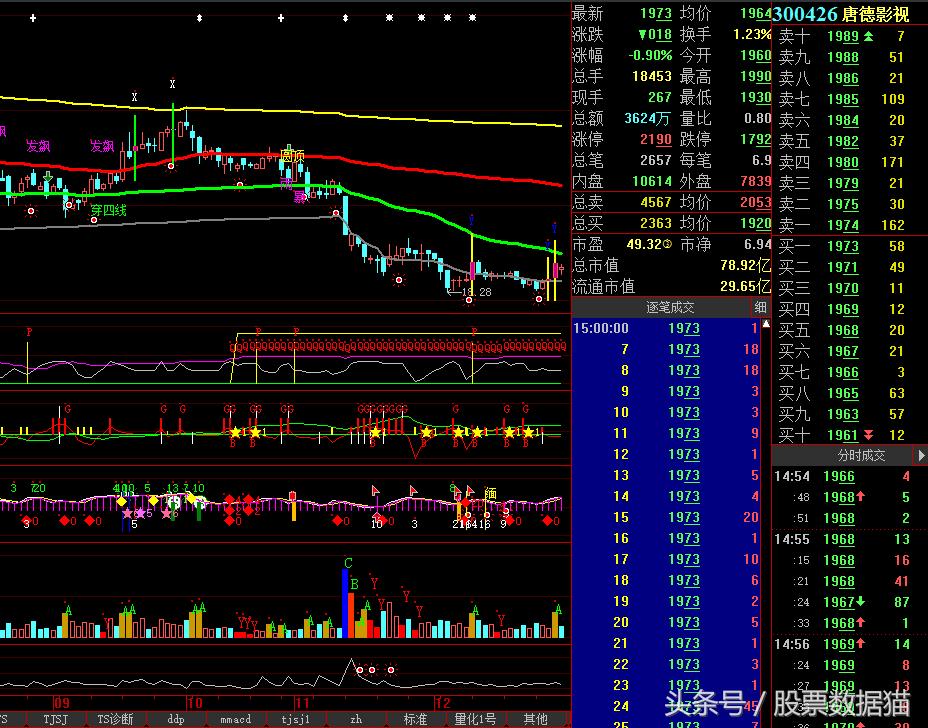Open the 其他 tab at bottom
Screen dimensions: 928x728
(x=535, y=719)
